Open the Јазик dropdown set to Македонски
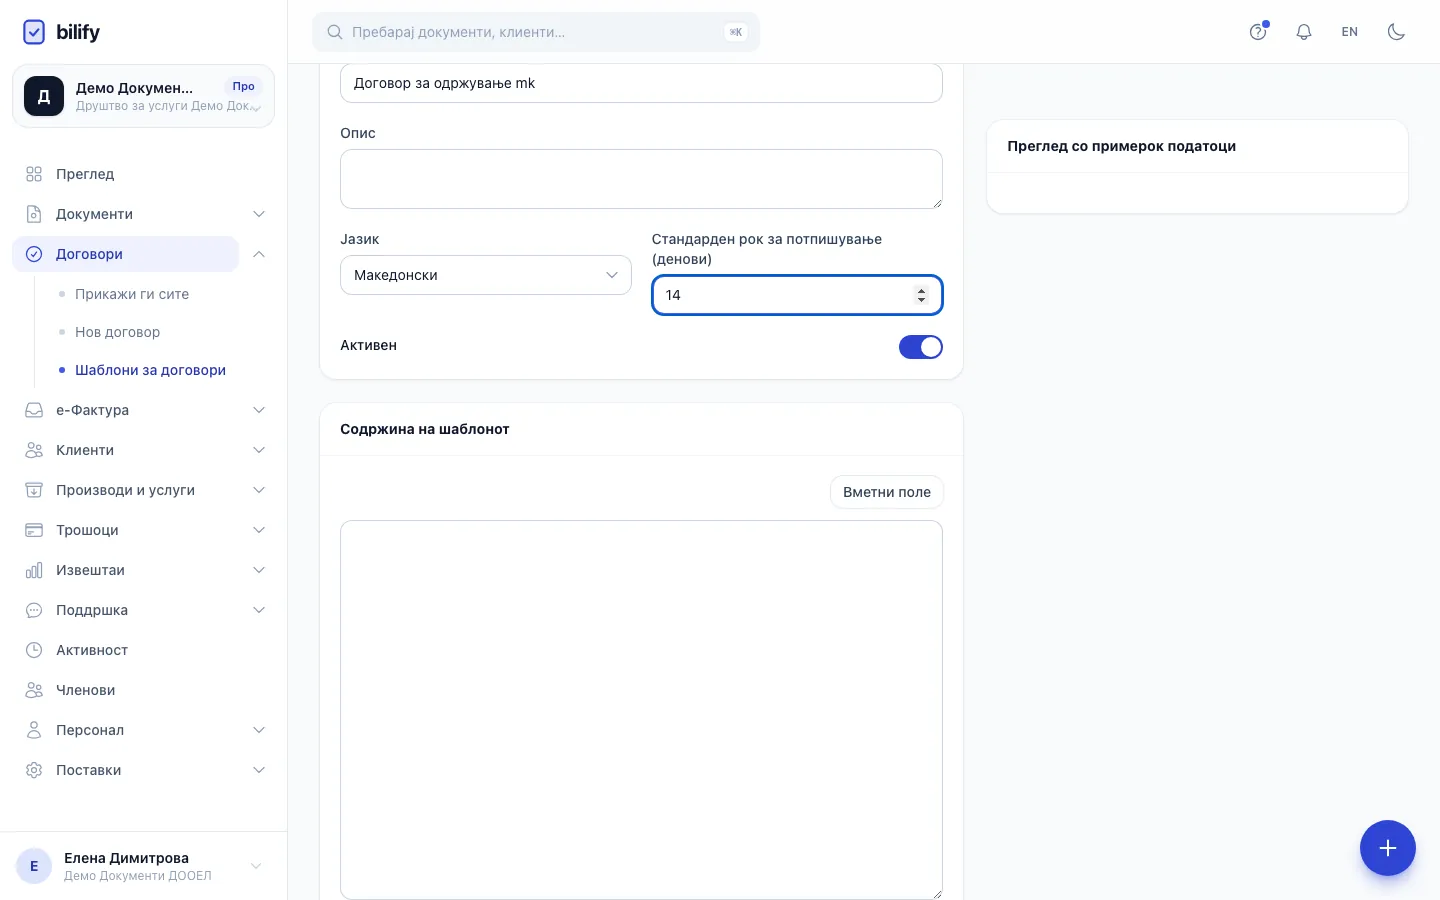The image size is (1440, 900). click(x=486, y=275)
